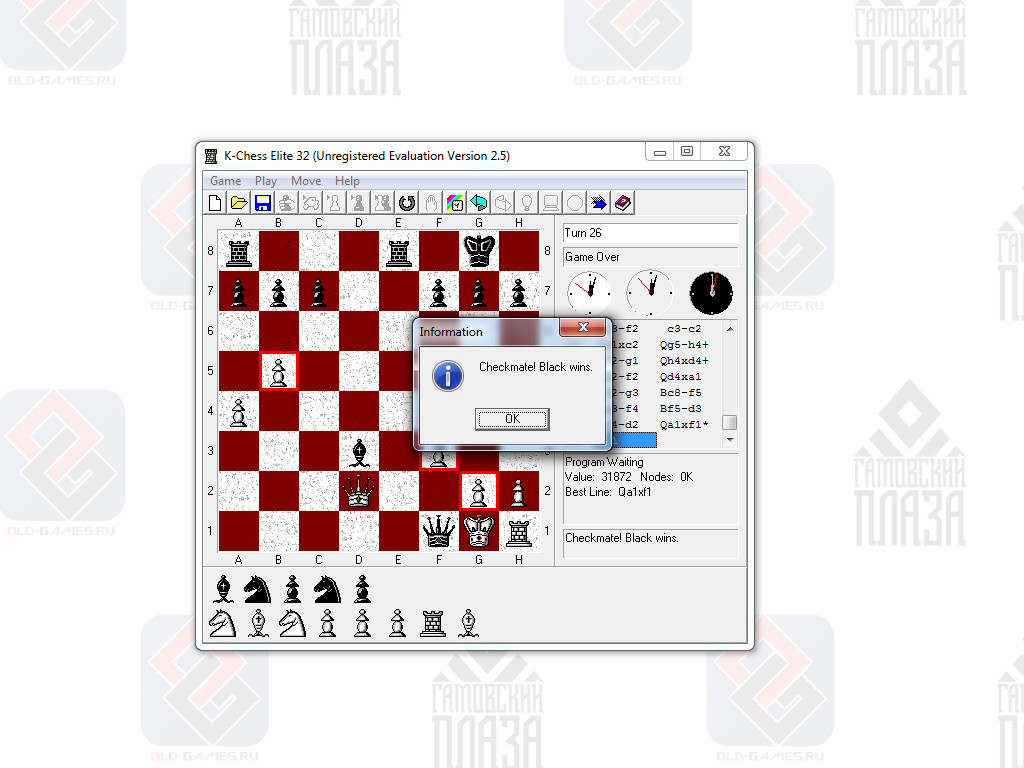This screenshot has width=1024, height=768.
Task: Click the Game Over status field
Action: [650, 257]
